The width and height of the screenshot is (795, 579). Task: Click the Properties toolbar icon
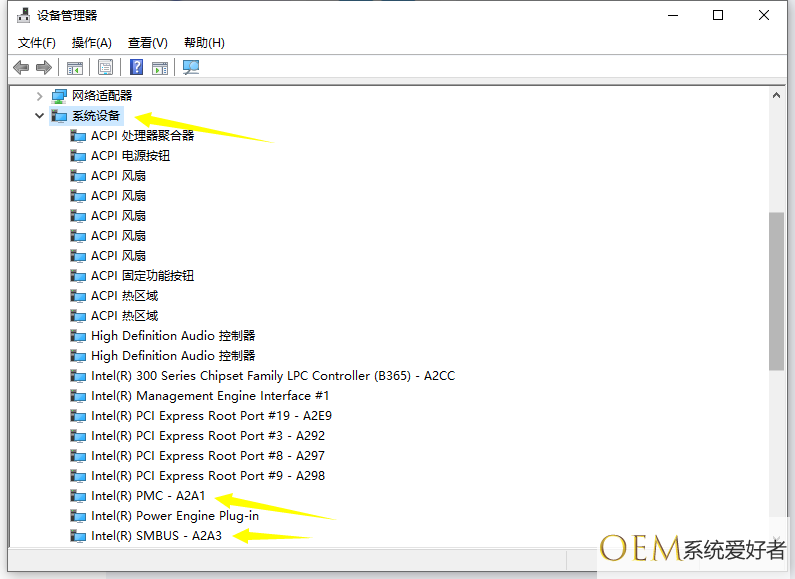point(105,67)
